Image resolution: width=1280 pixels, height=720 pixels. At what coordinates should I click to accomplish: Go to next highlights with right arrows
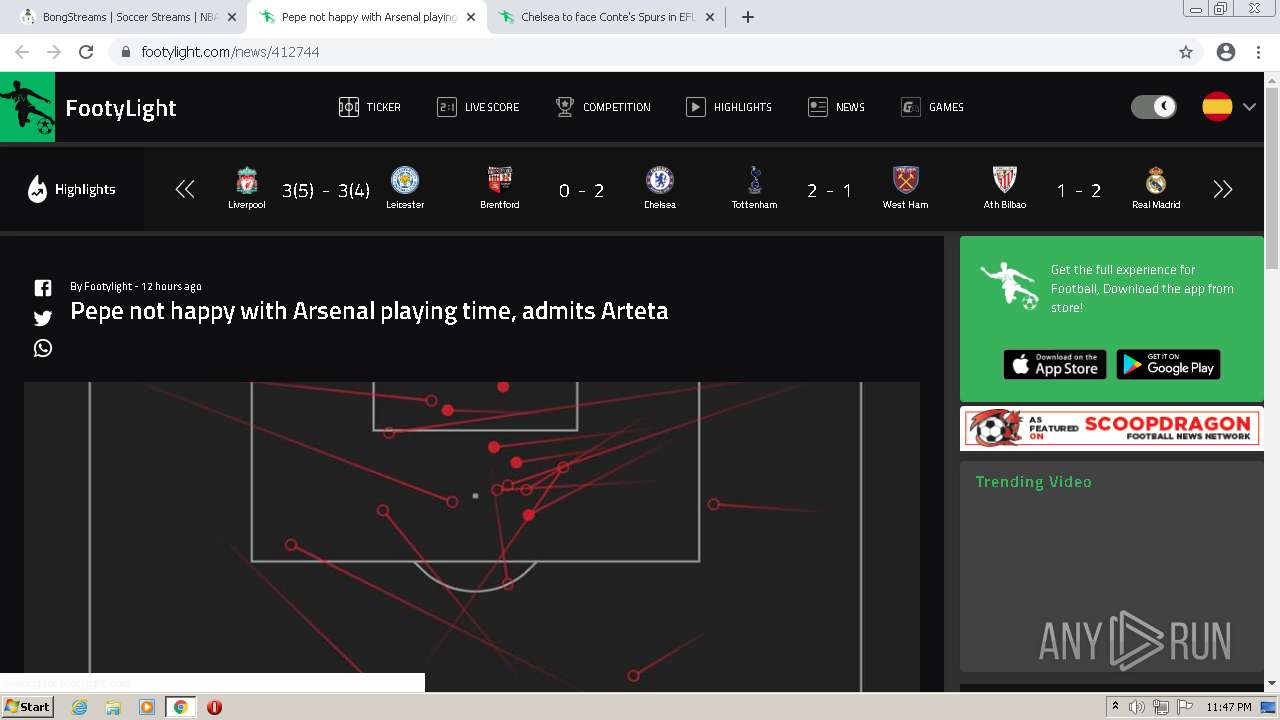tap(1223, 189)
